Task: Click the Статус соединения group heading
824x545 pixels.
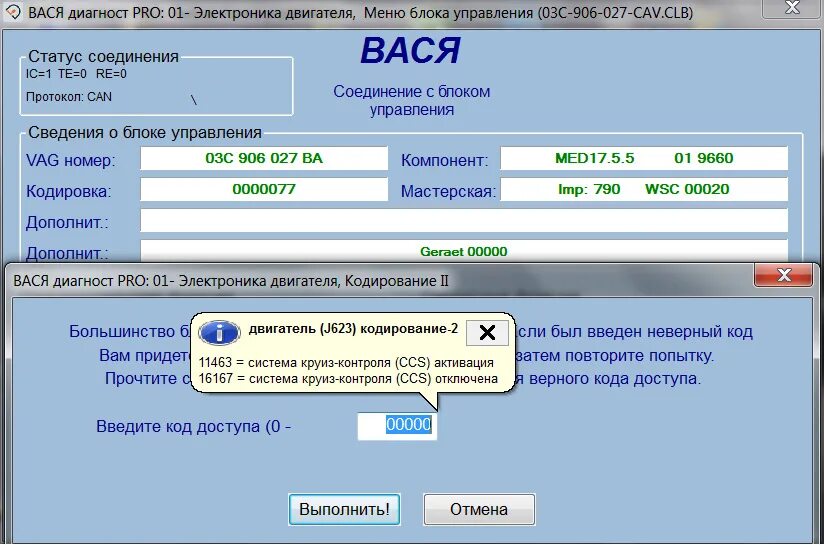Action: click(x=104, y=56)
